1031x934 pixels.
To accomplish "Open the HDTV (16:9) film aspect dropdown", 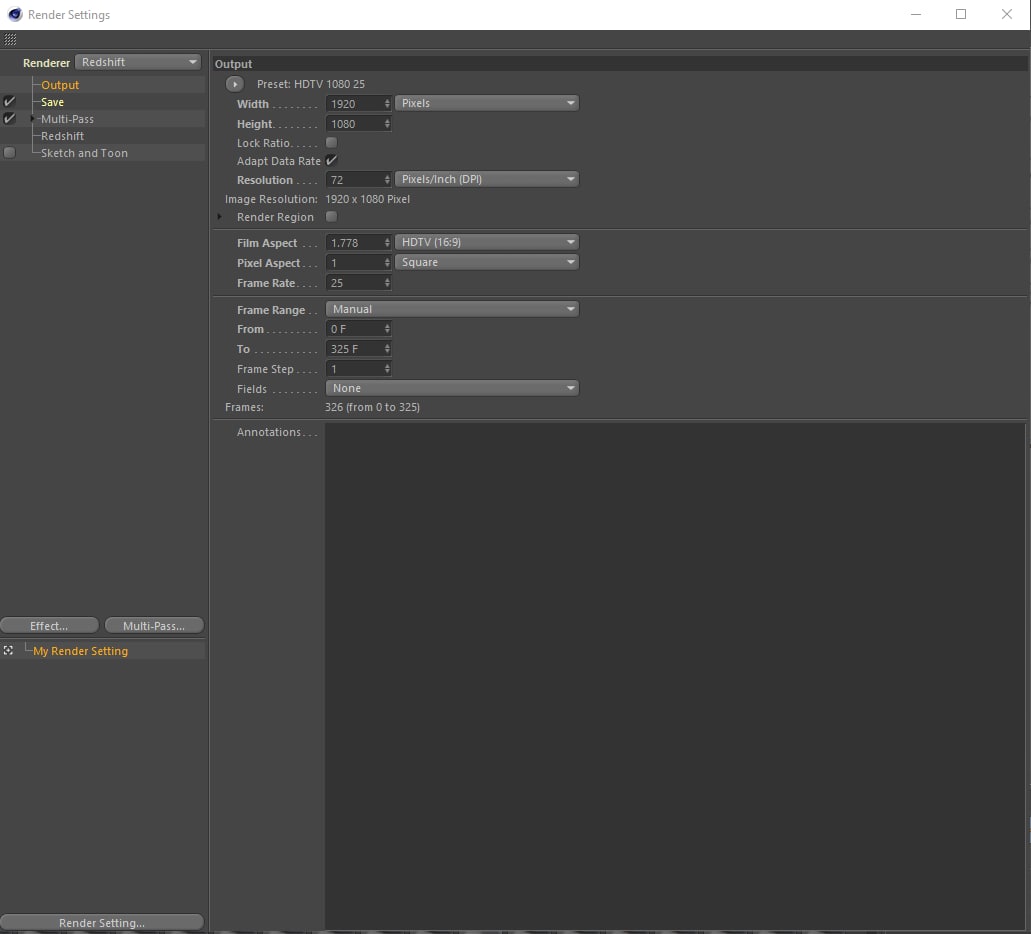I will pos(487,242).
